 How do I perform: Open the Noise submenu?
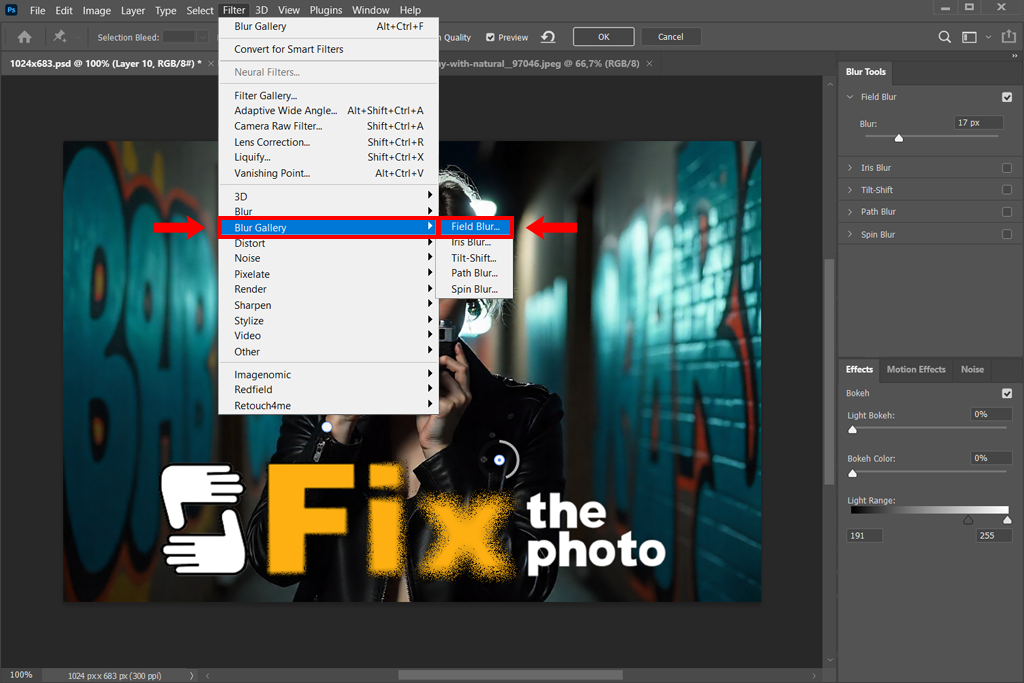(x=328, y=258)
